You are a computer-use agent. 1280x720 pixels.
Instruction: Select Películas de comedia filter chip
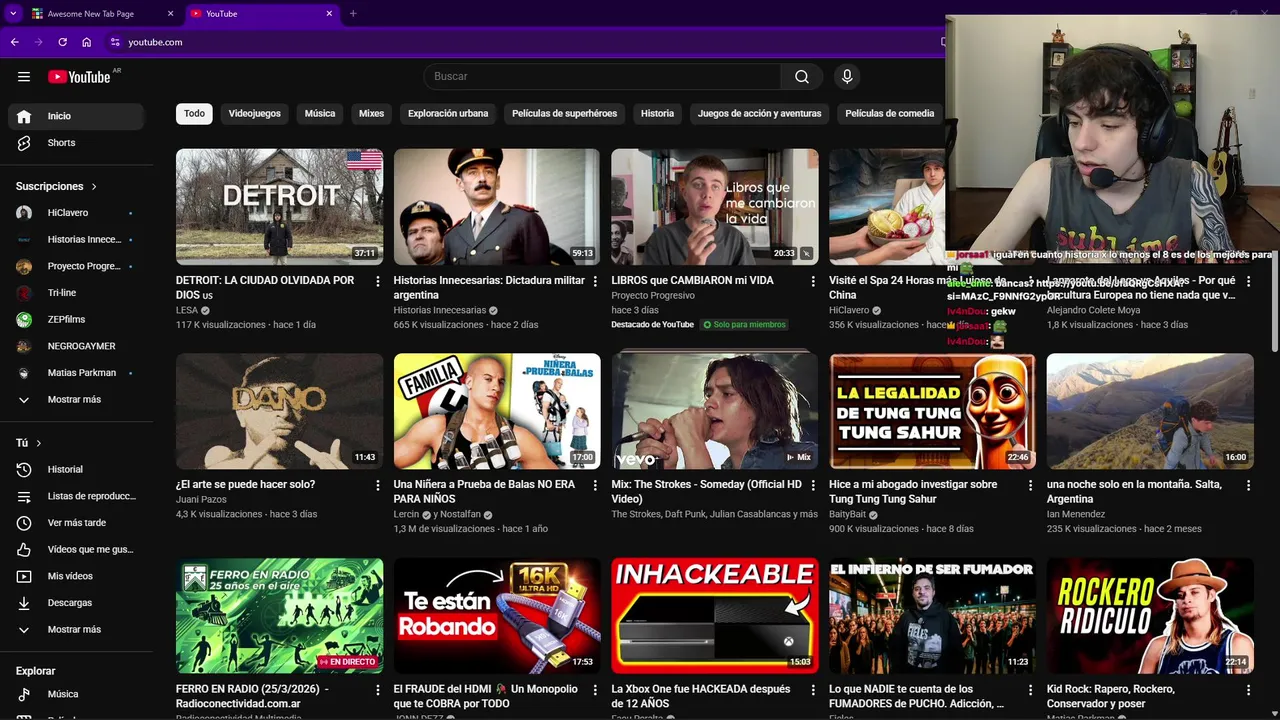tap(890, 114)
